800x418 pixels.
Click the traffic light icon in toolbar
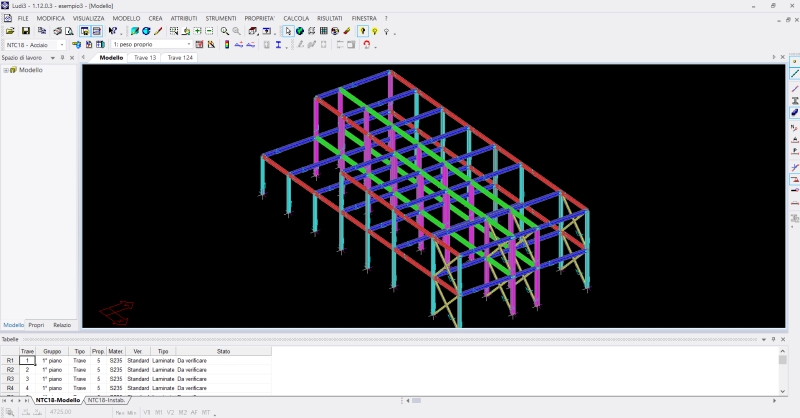point(226,45)
